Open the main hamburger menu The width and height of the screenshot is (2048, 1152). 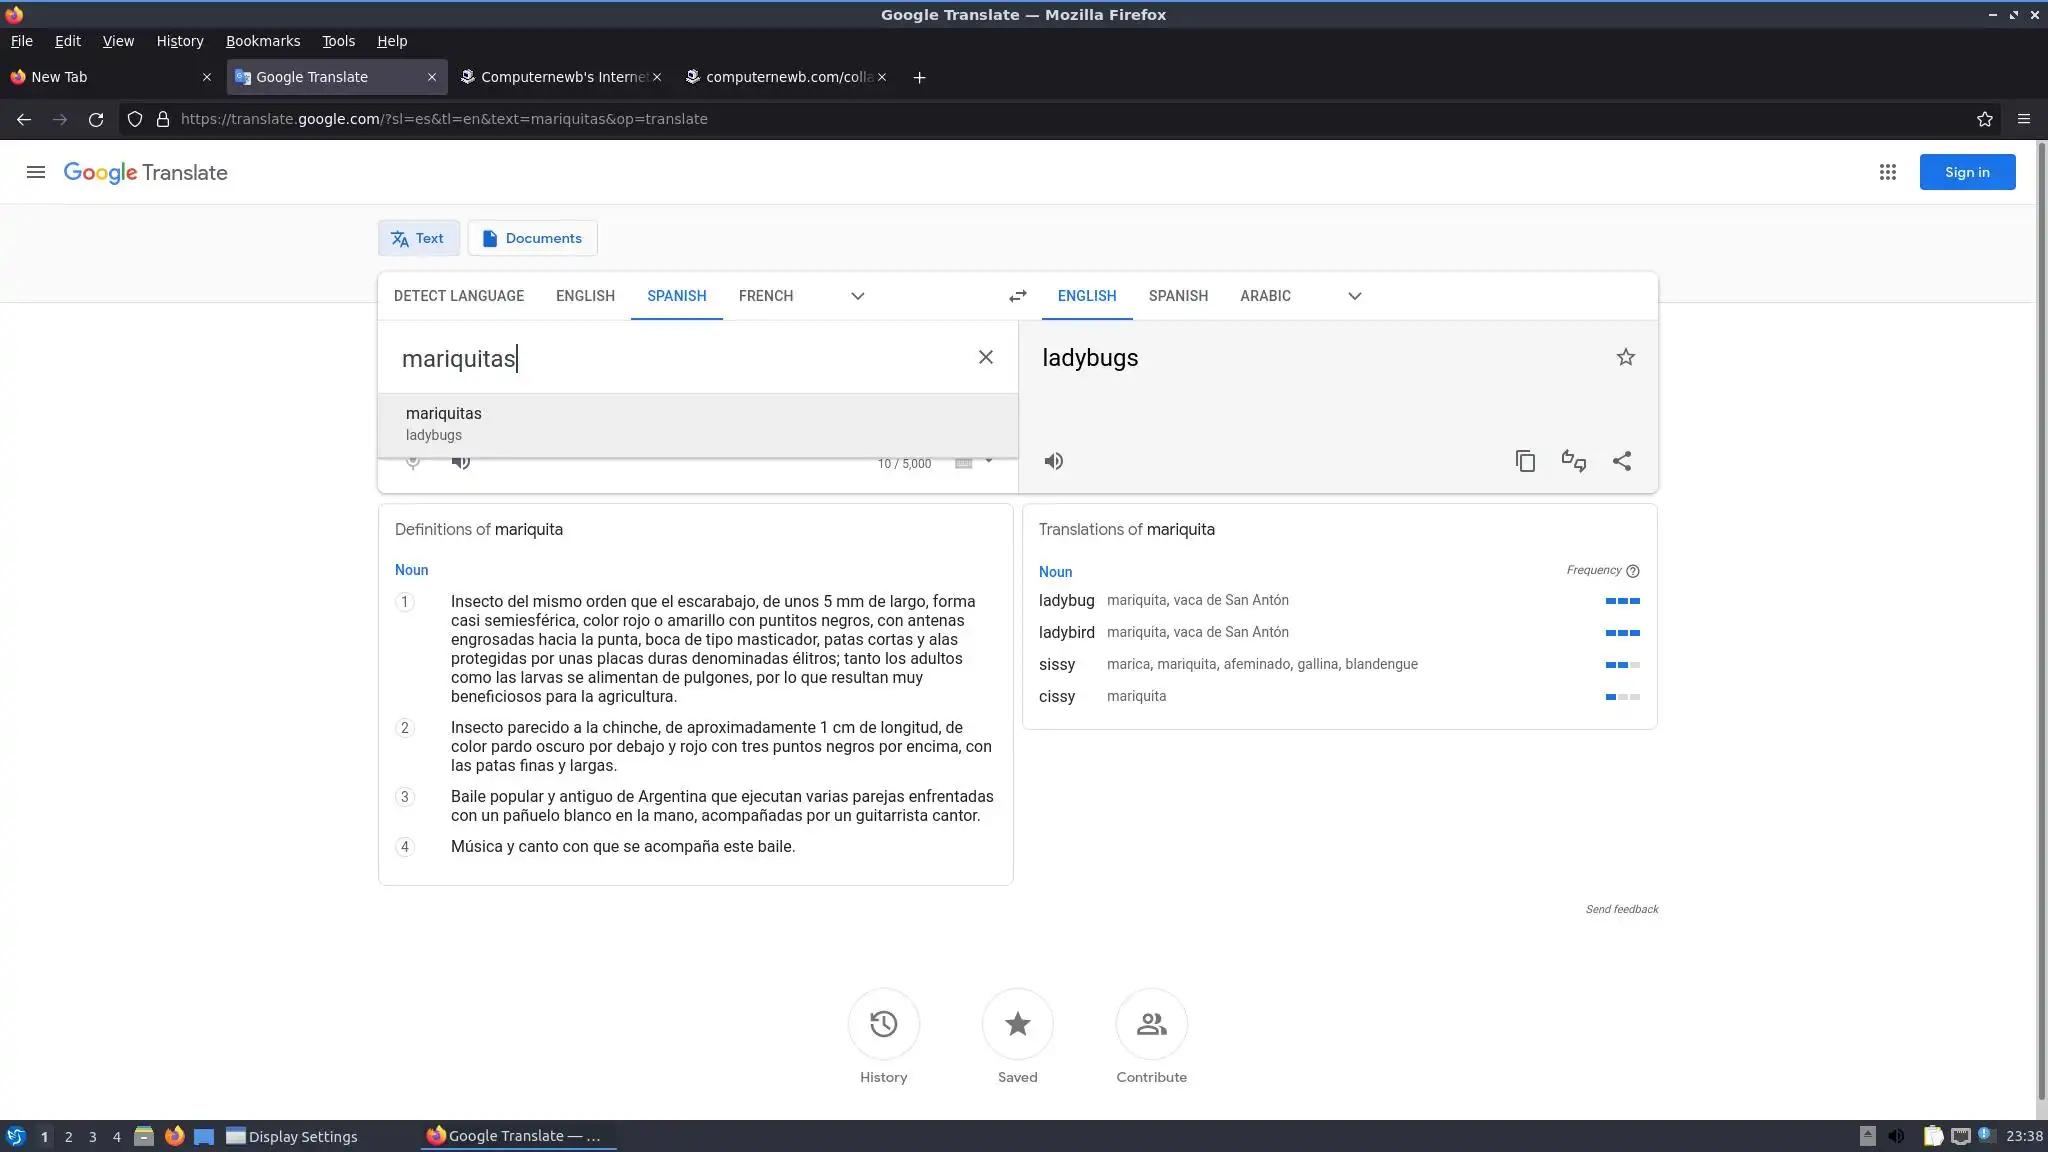(36, 172)
